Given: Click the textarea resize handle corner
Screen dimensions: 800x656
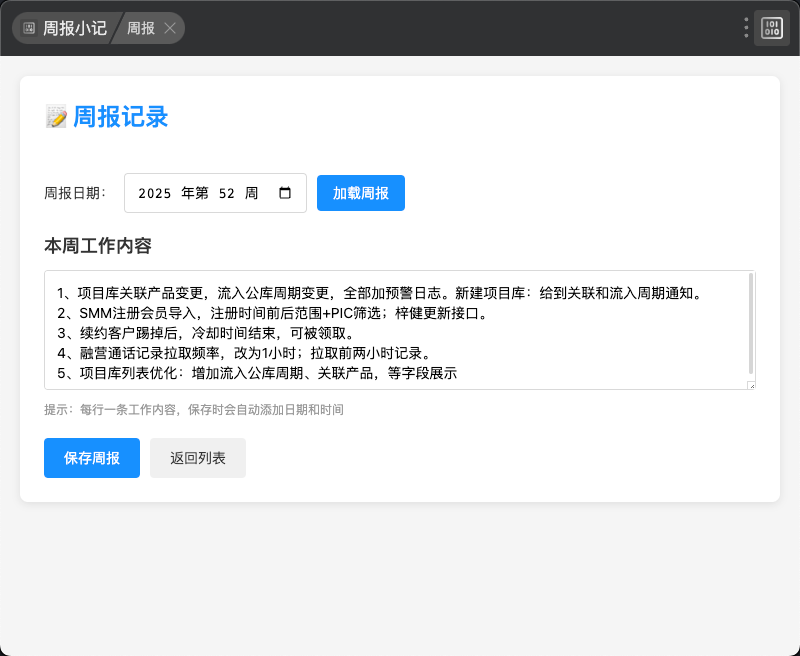Looking at the screenshot, I should click(x=751, y=385).
